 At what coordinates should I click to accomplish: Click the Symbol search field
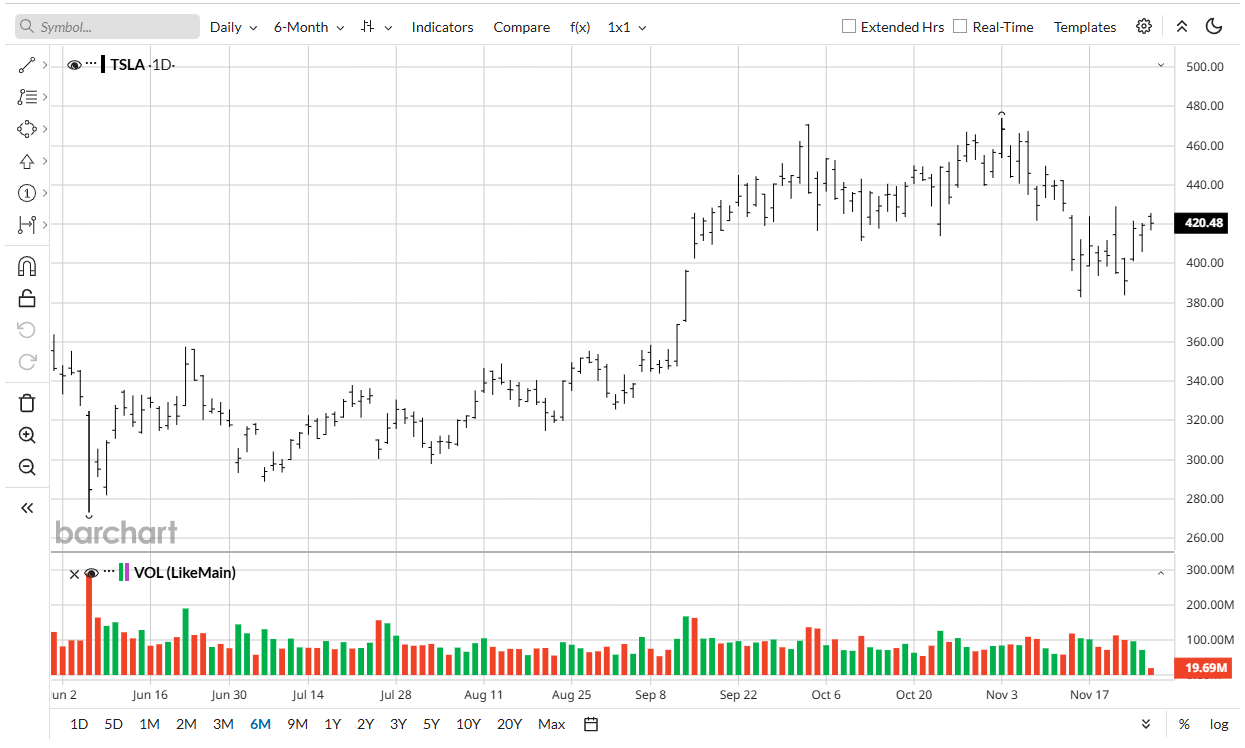pos(107,27)
